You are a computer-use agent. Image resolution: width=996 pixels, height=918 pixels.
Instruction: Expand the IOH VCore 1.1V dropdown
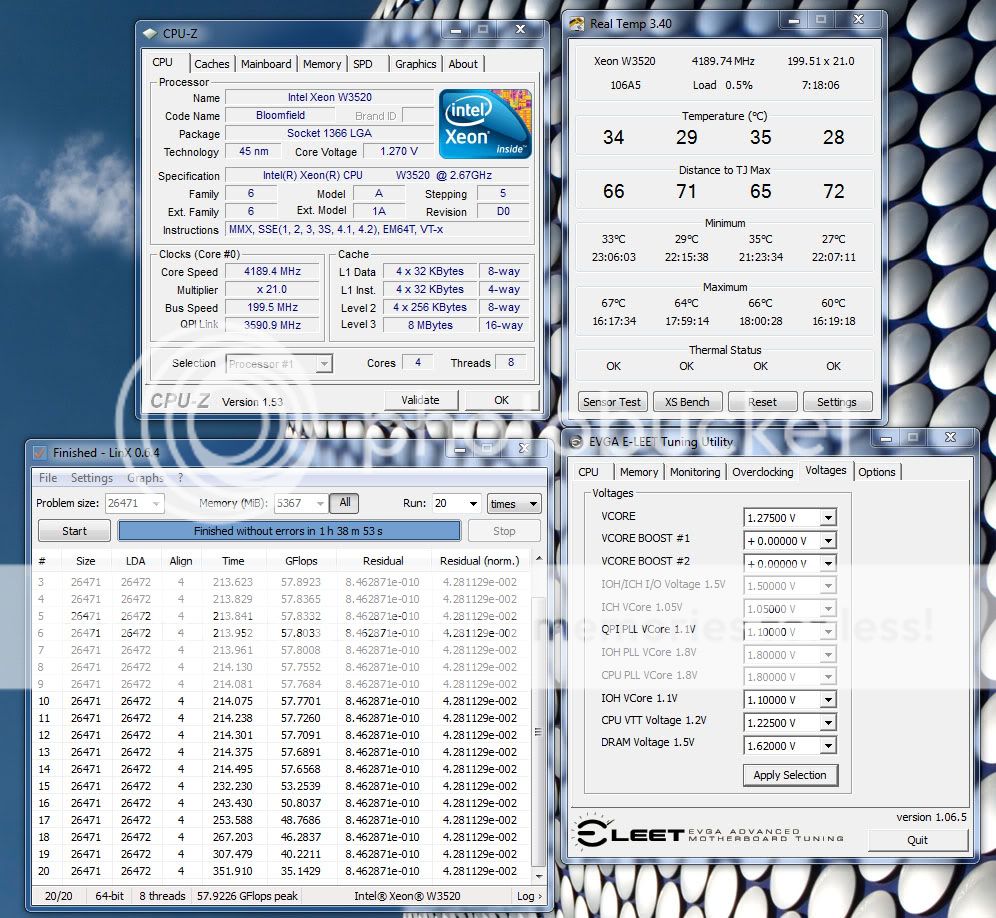[x=828, y=700]
